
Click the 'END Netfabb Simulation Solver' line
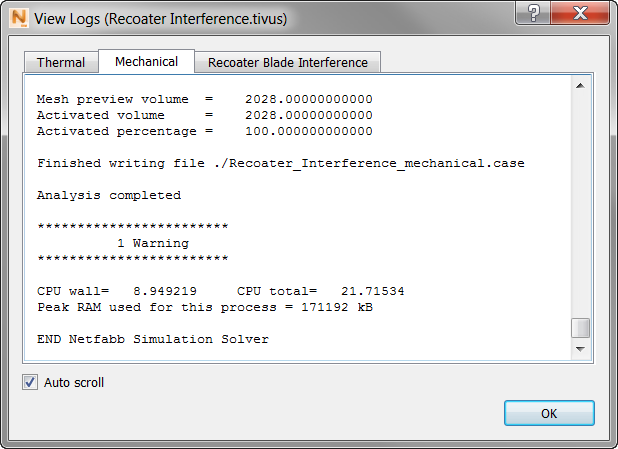(x=152, y=339)
